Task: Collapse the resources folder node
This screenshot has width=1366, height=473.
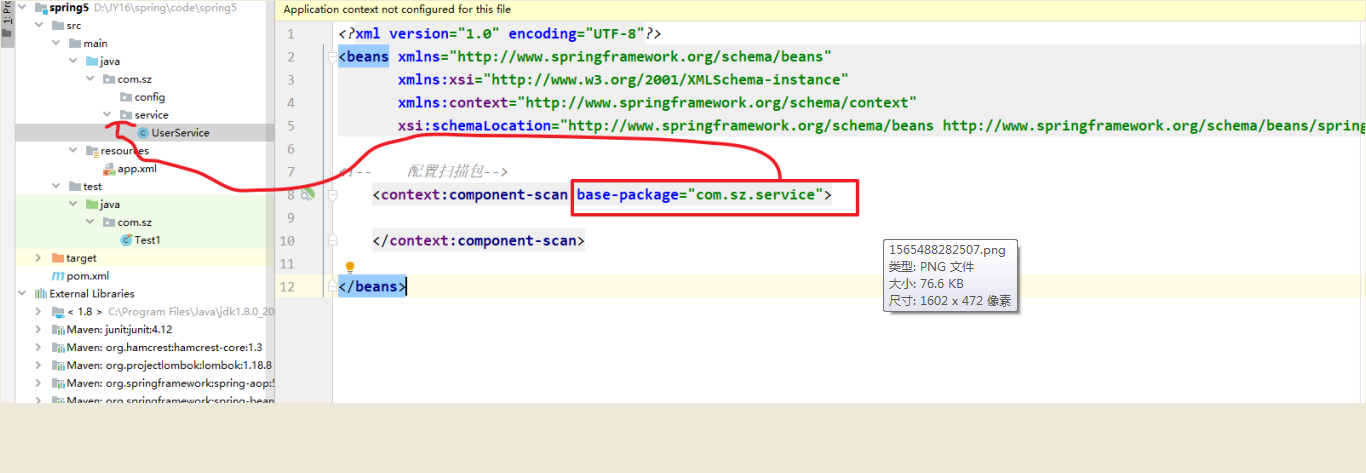Action: 73,151
